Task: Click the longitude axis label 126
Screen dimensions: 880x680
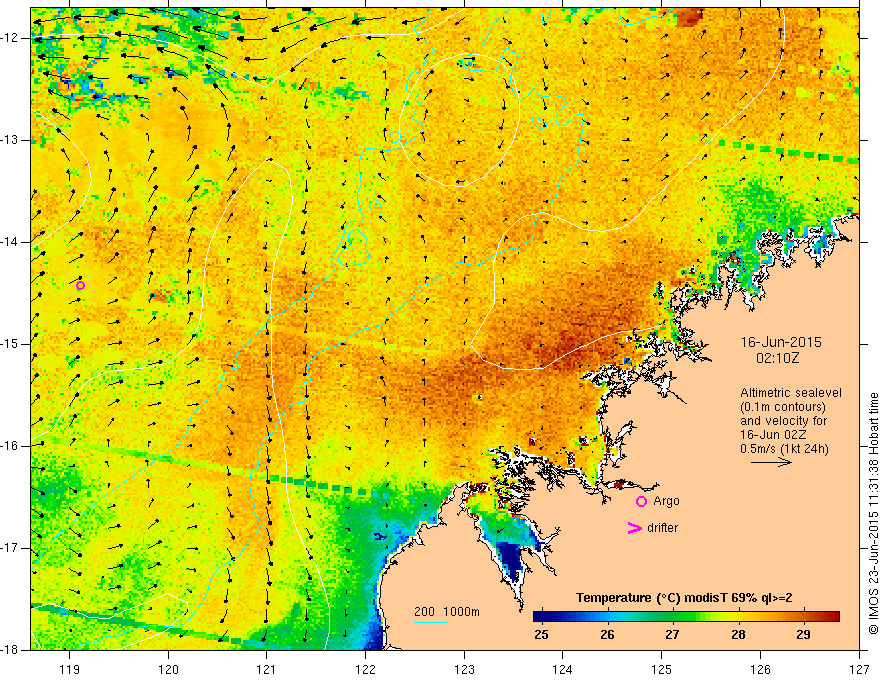Action: (760, 669)
